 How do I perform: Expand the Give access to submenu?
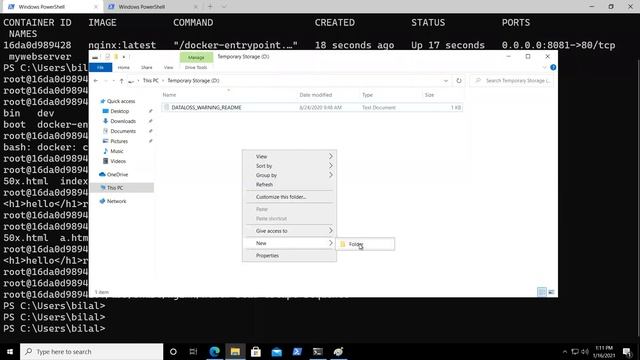289,231
